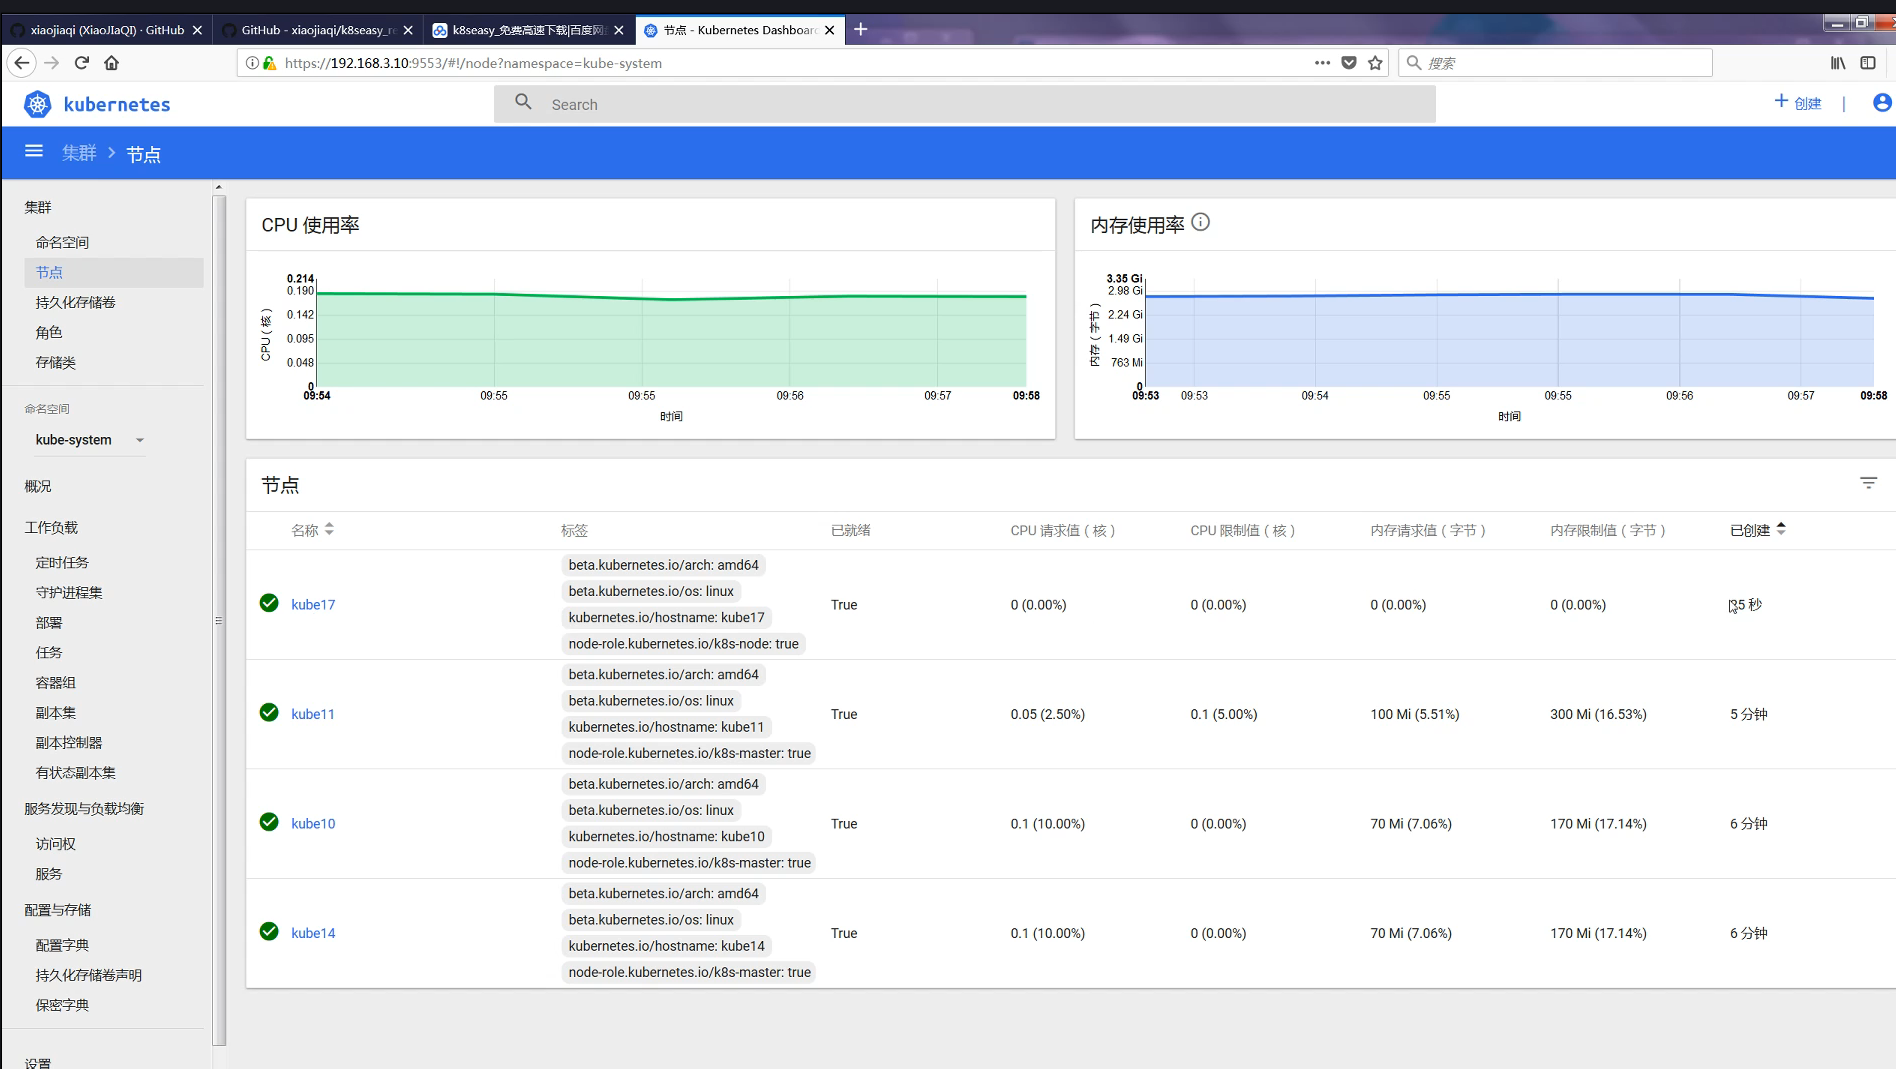1896x1069 pixels.
Task: Open the kube-system namespace dropdown
Action: (x=90, y=440)
